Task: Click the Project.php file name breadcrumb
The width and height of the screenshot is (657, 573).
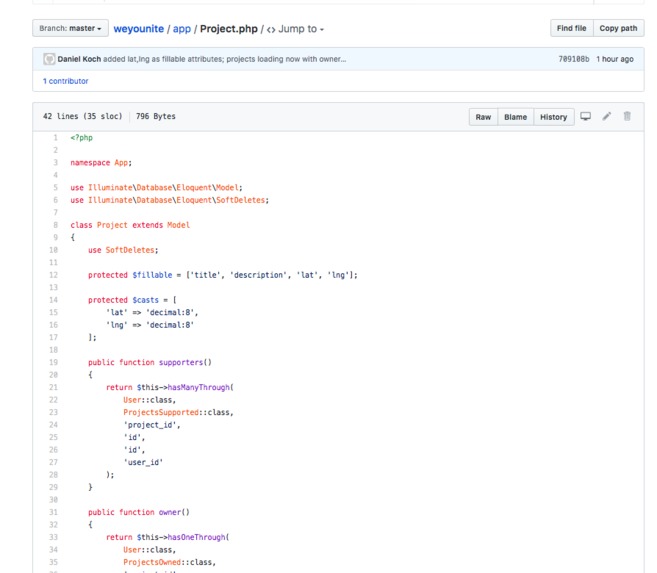Action: tap(229, 29)
